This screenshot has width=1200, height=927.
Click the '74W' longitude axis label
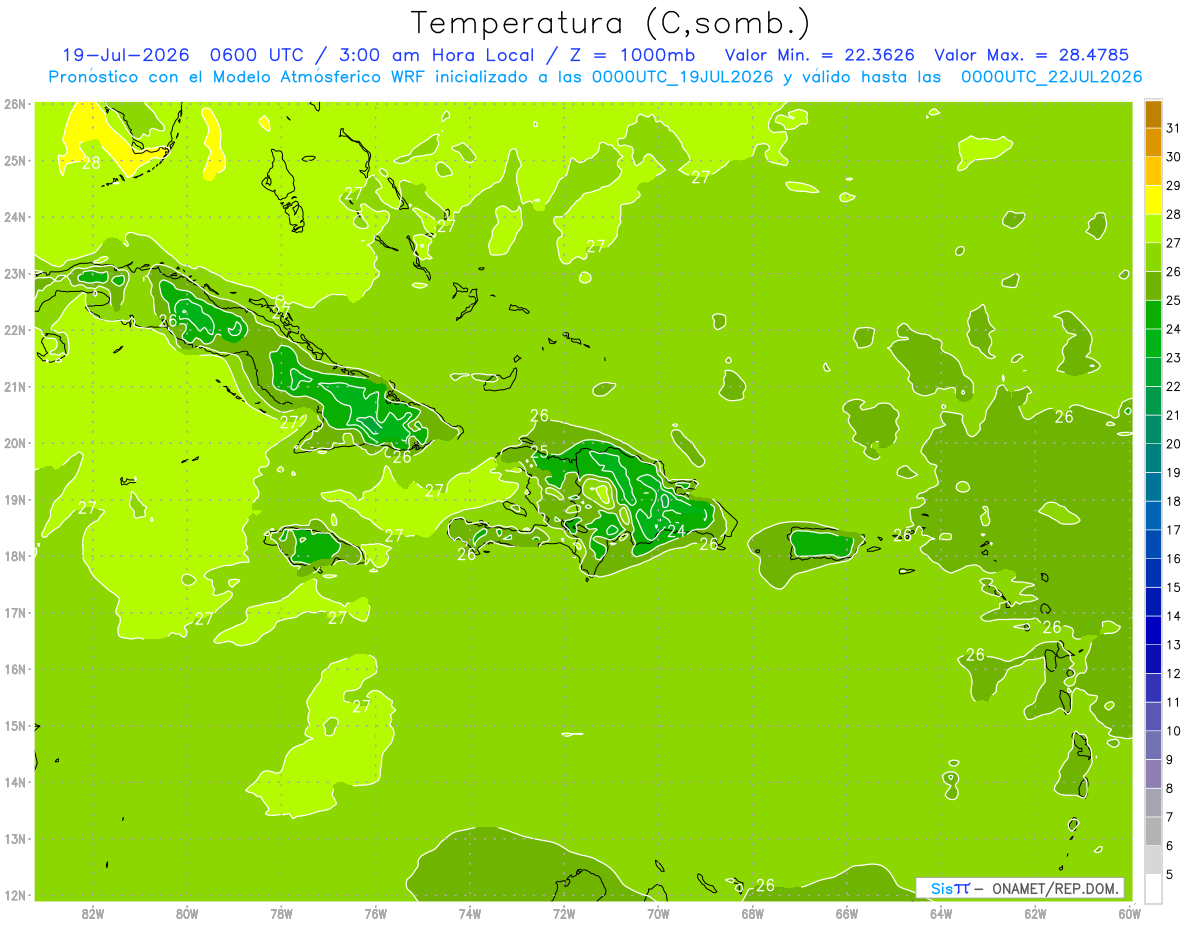coord(470,913)
